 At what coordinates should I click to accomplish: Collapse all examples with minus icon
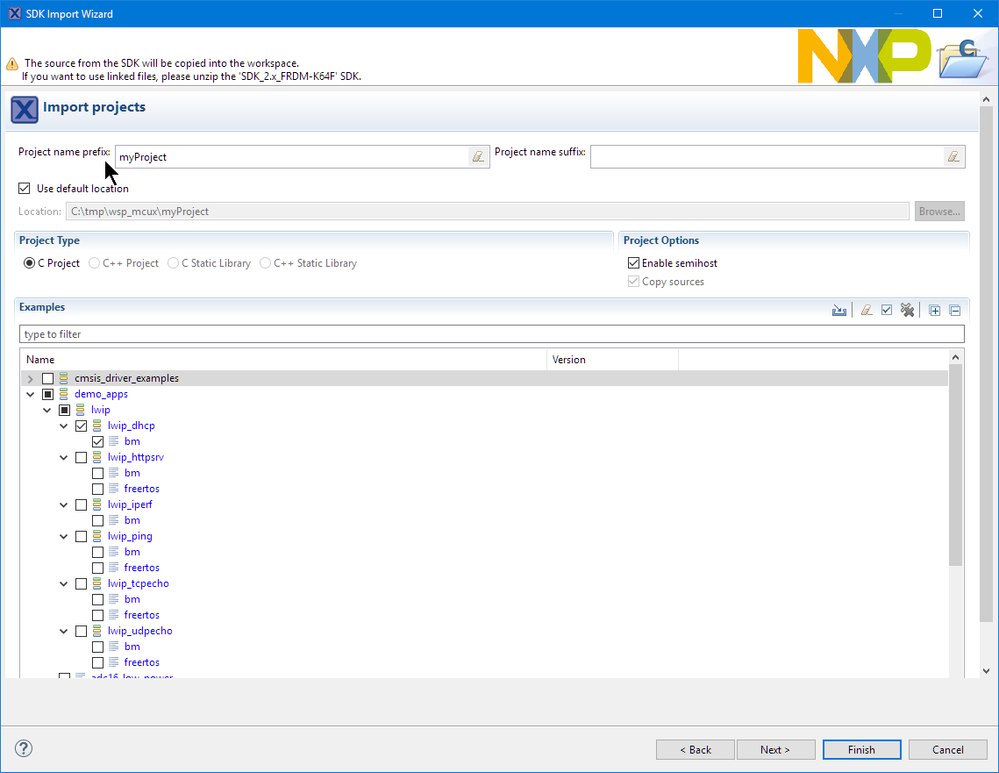pyautogui.click(x=954, y=311)
